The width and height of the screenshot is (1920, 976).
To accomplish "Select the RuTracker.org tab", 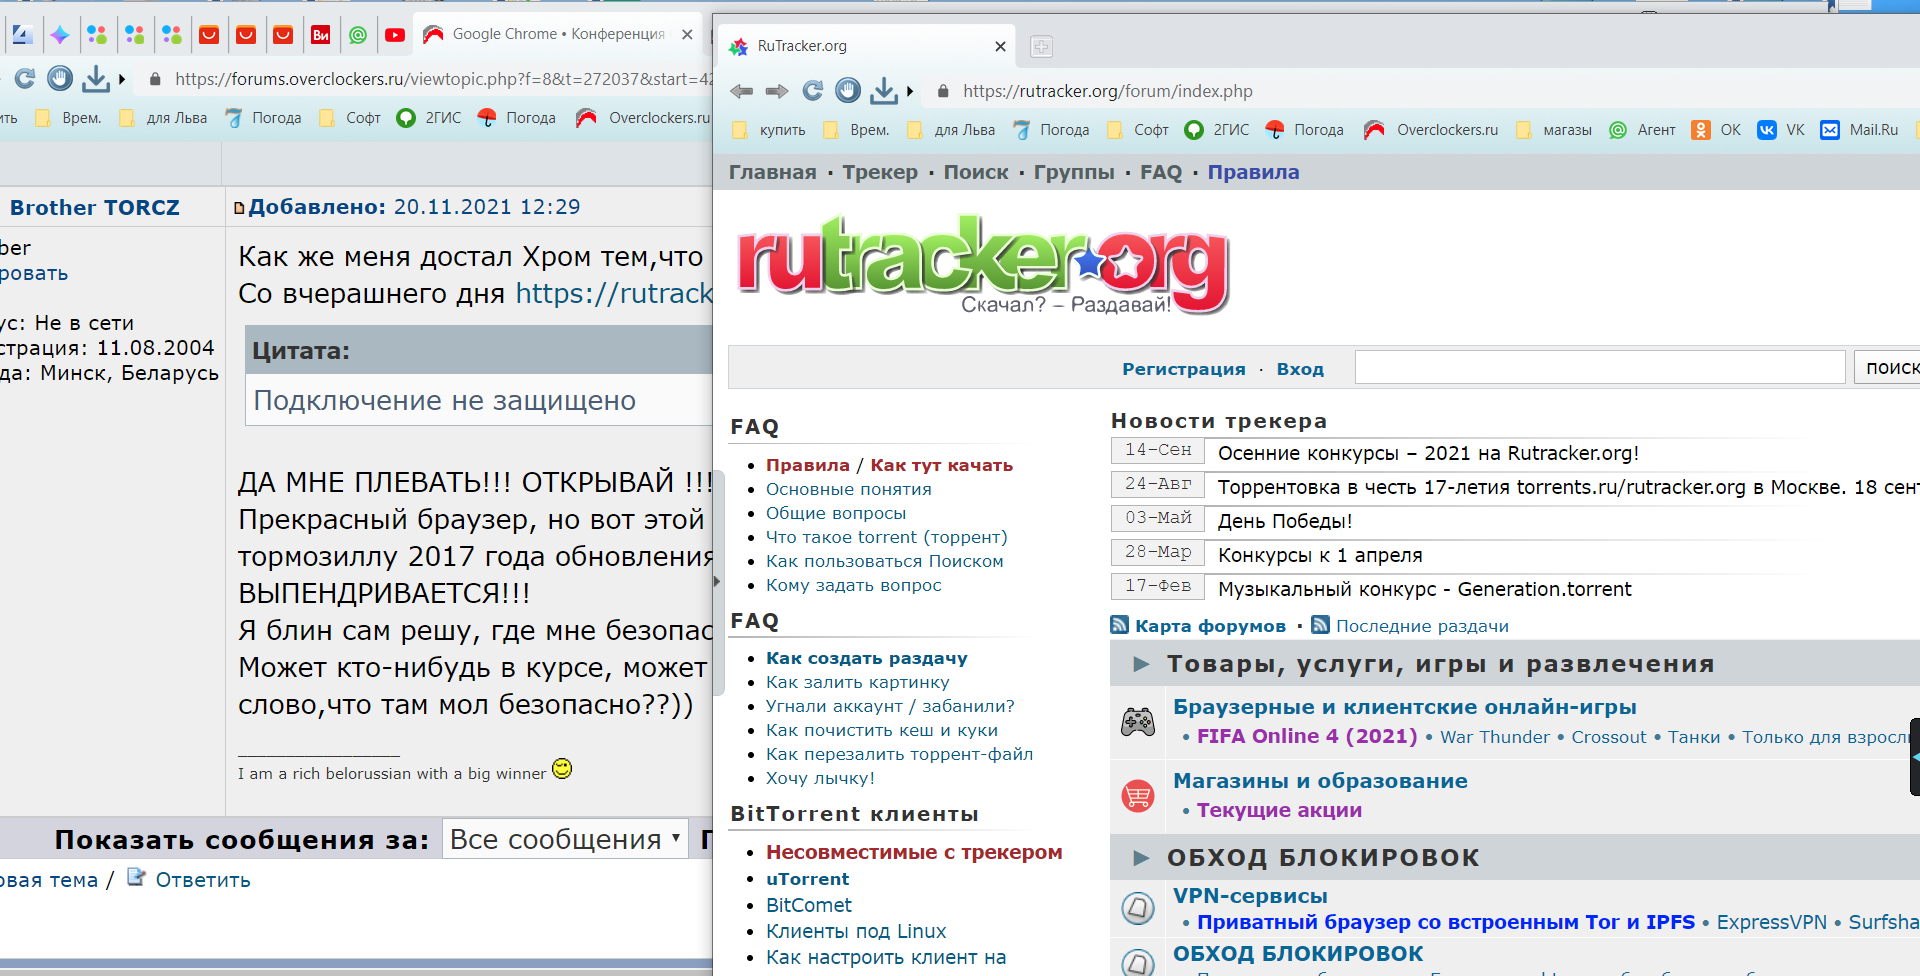I will 866,46.
